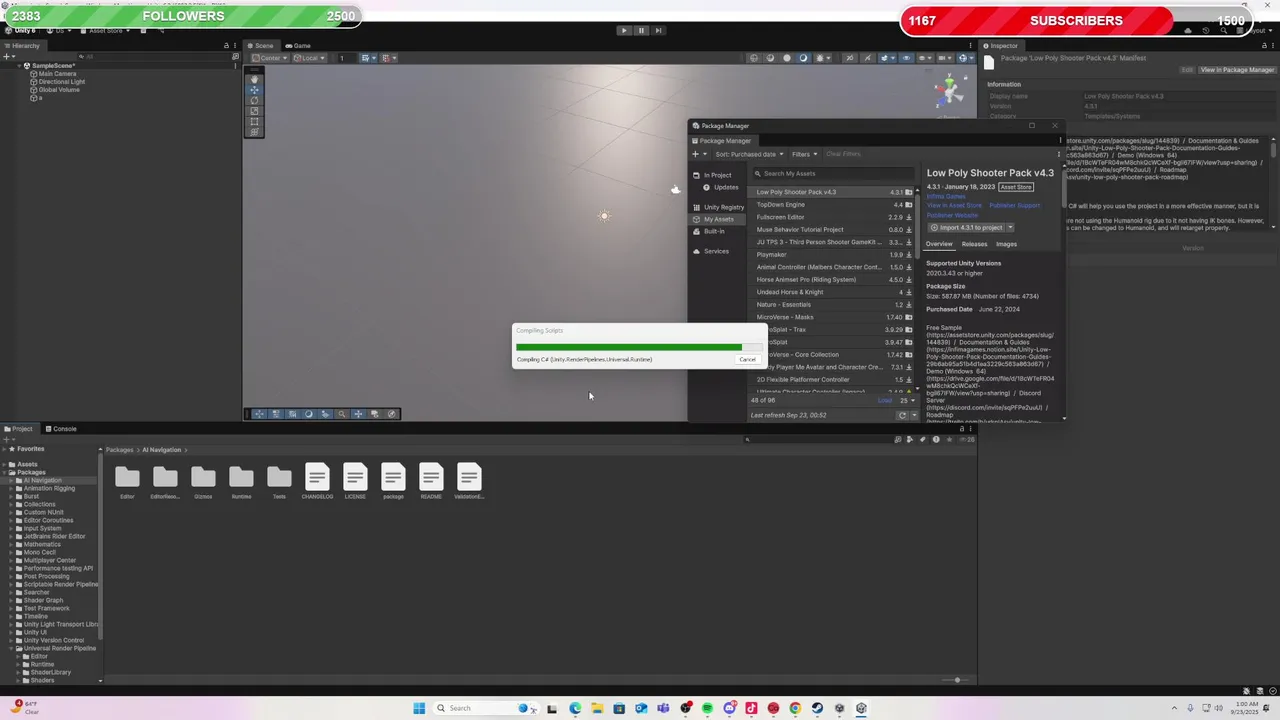
Task: Toggle the Hierarchy panel lock
Action: (226, 45)
